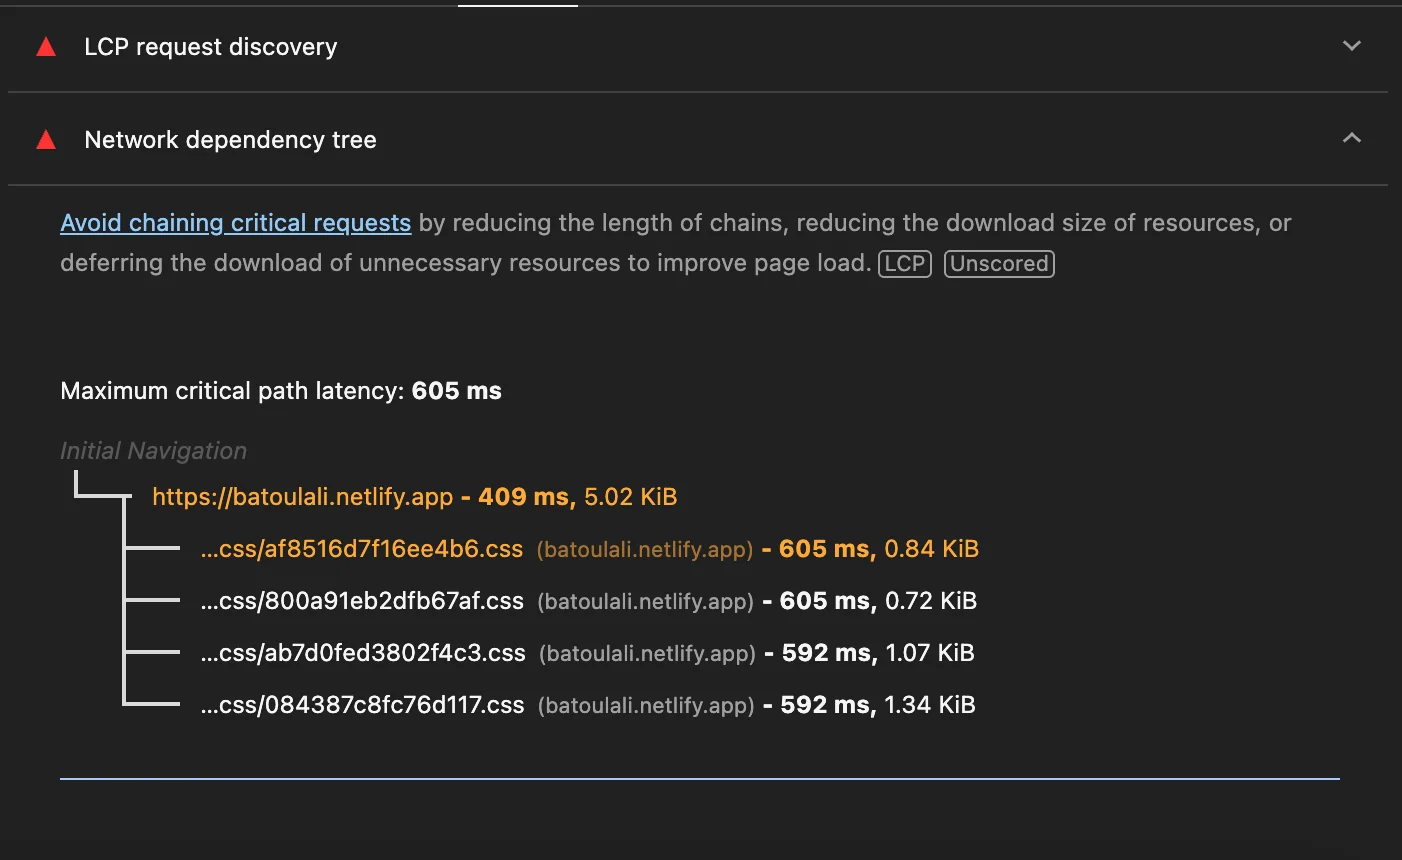
Task: Select the 800a91eb2dfb67af.css request
Action: (362, 601)
